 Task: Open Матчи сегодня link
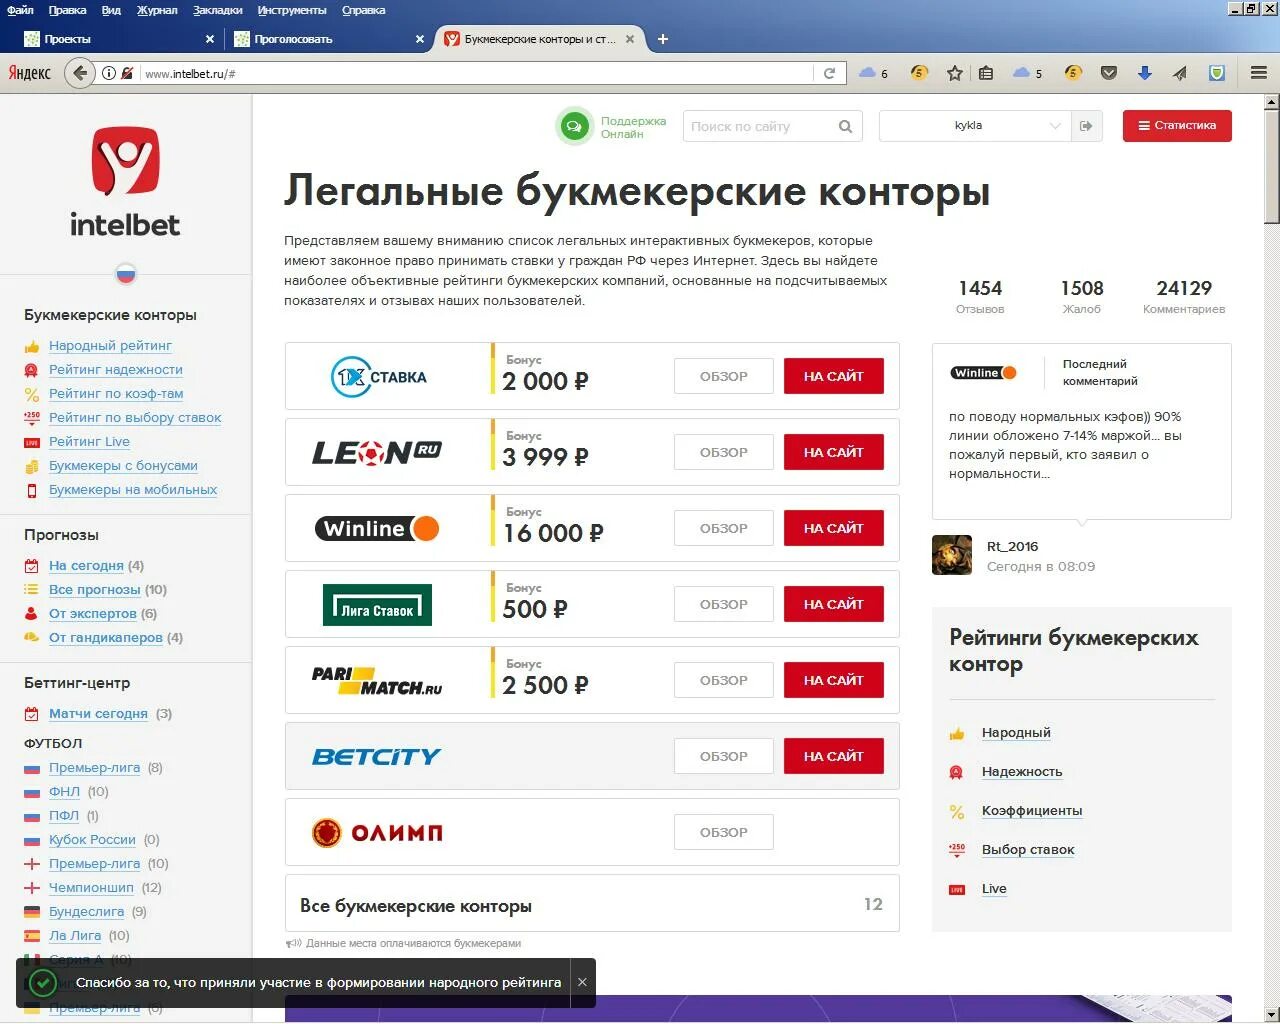[x=98, y=713]
